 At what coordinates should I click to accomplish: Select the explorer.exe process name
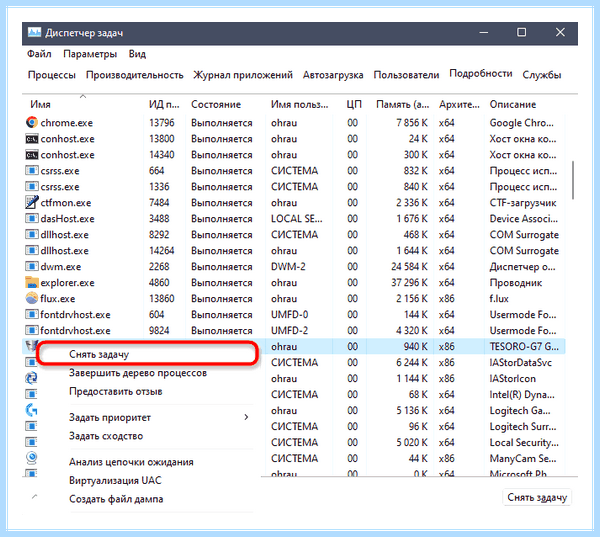67,283
